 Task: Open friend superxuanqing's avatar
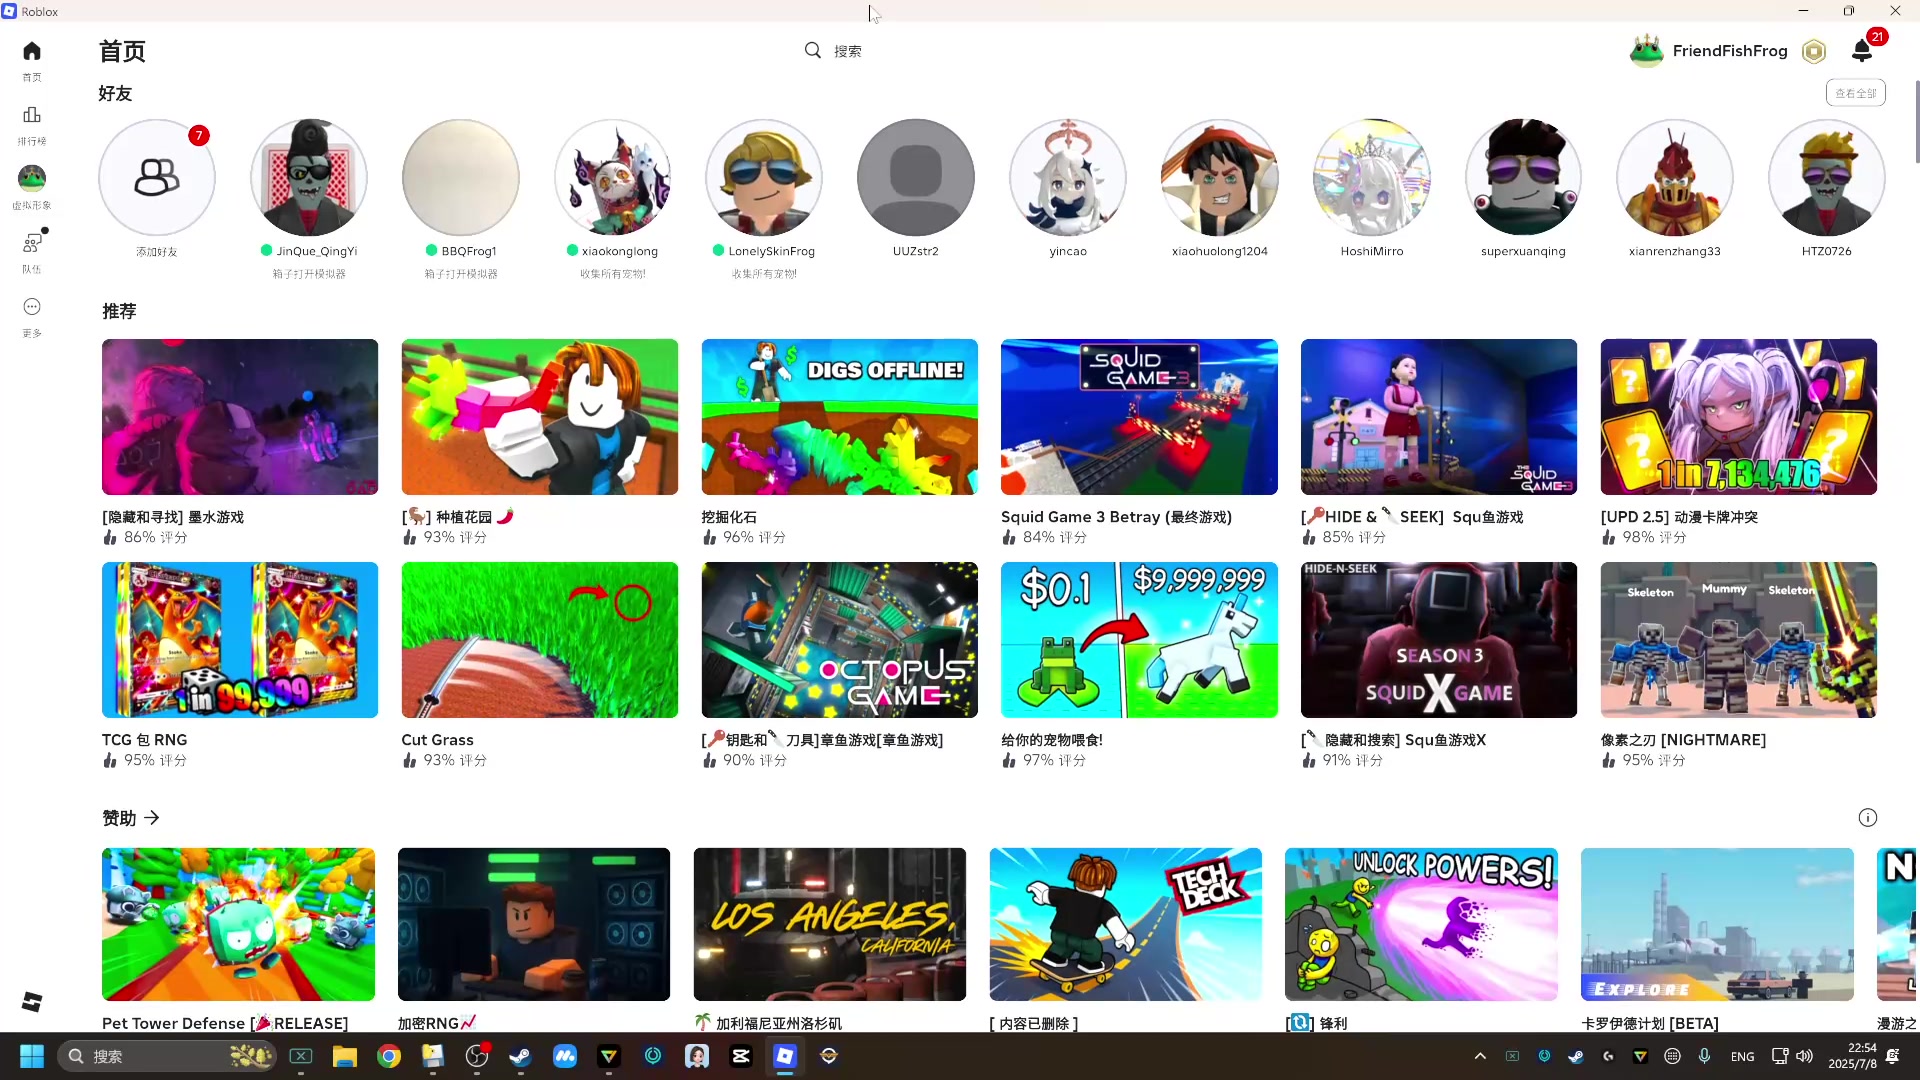coord(1524,178)
